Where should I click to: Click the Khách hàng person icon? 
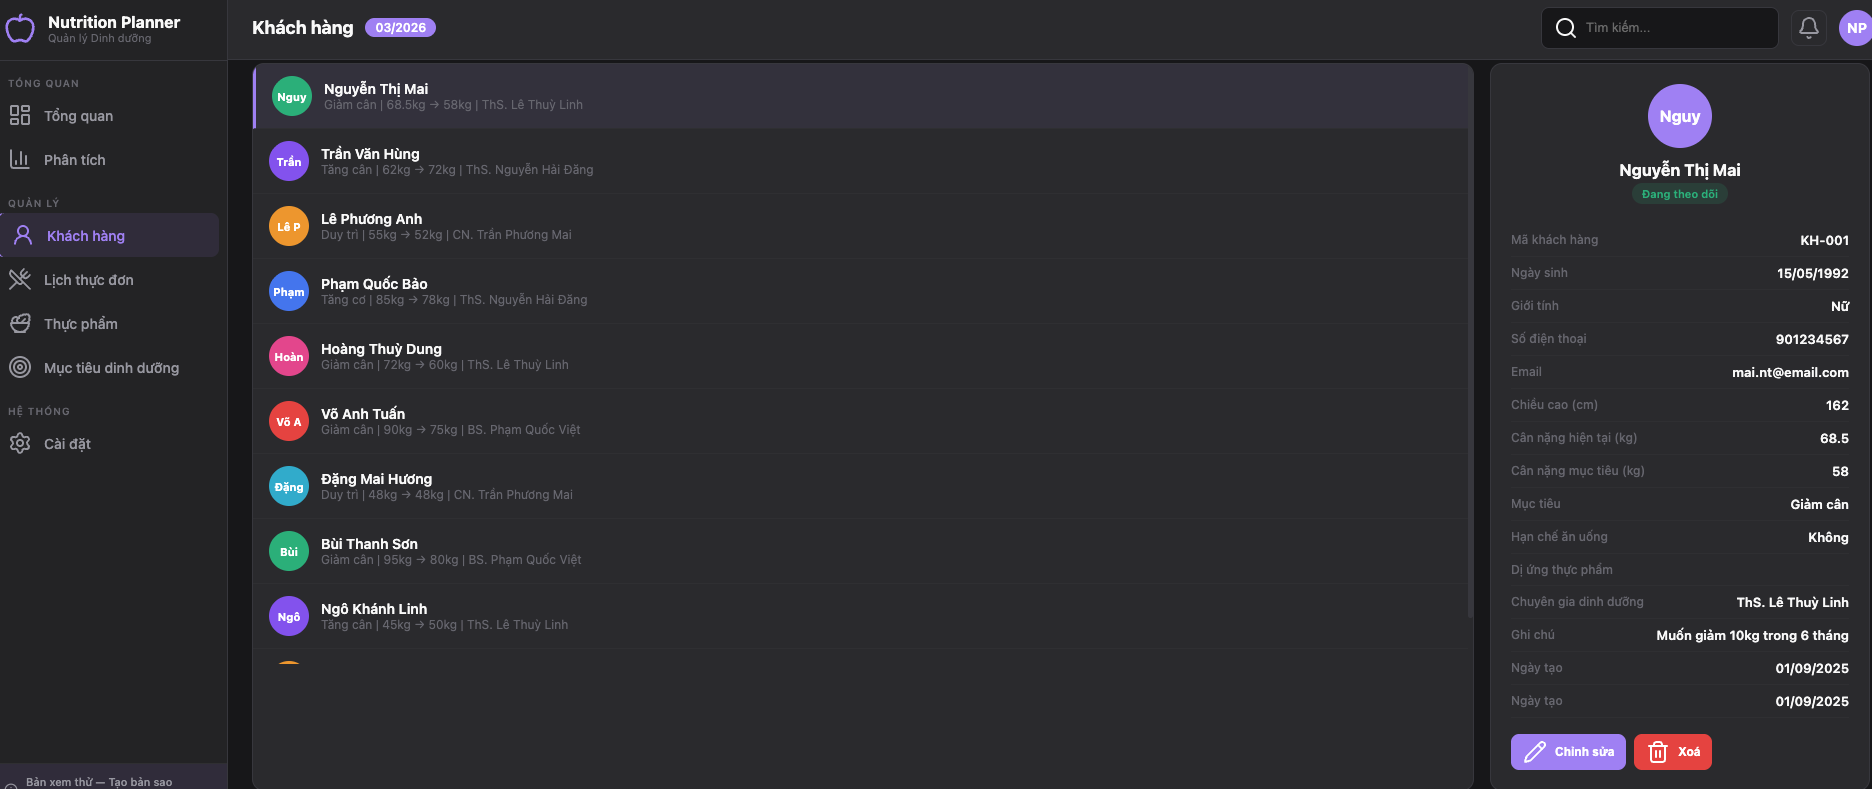pyautogui.click(x=23, y=235)
